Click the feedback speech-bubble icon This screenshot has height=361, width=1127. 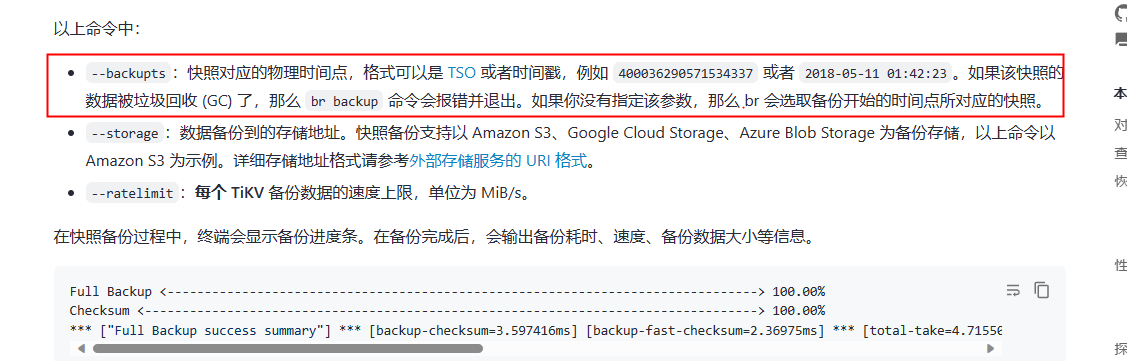coord(1121,39)
